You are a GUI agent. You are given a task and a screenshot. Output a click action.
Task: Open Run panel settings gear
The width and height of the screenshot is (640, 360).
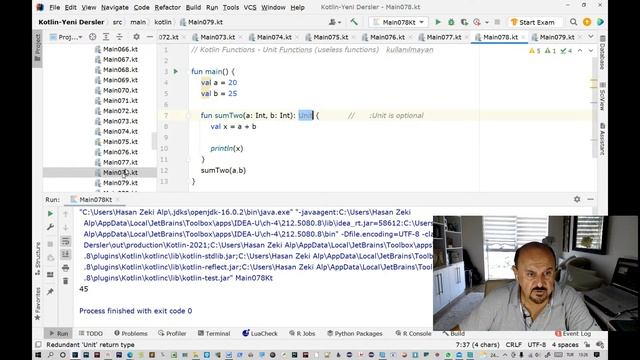click(x=577, y=199)
